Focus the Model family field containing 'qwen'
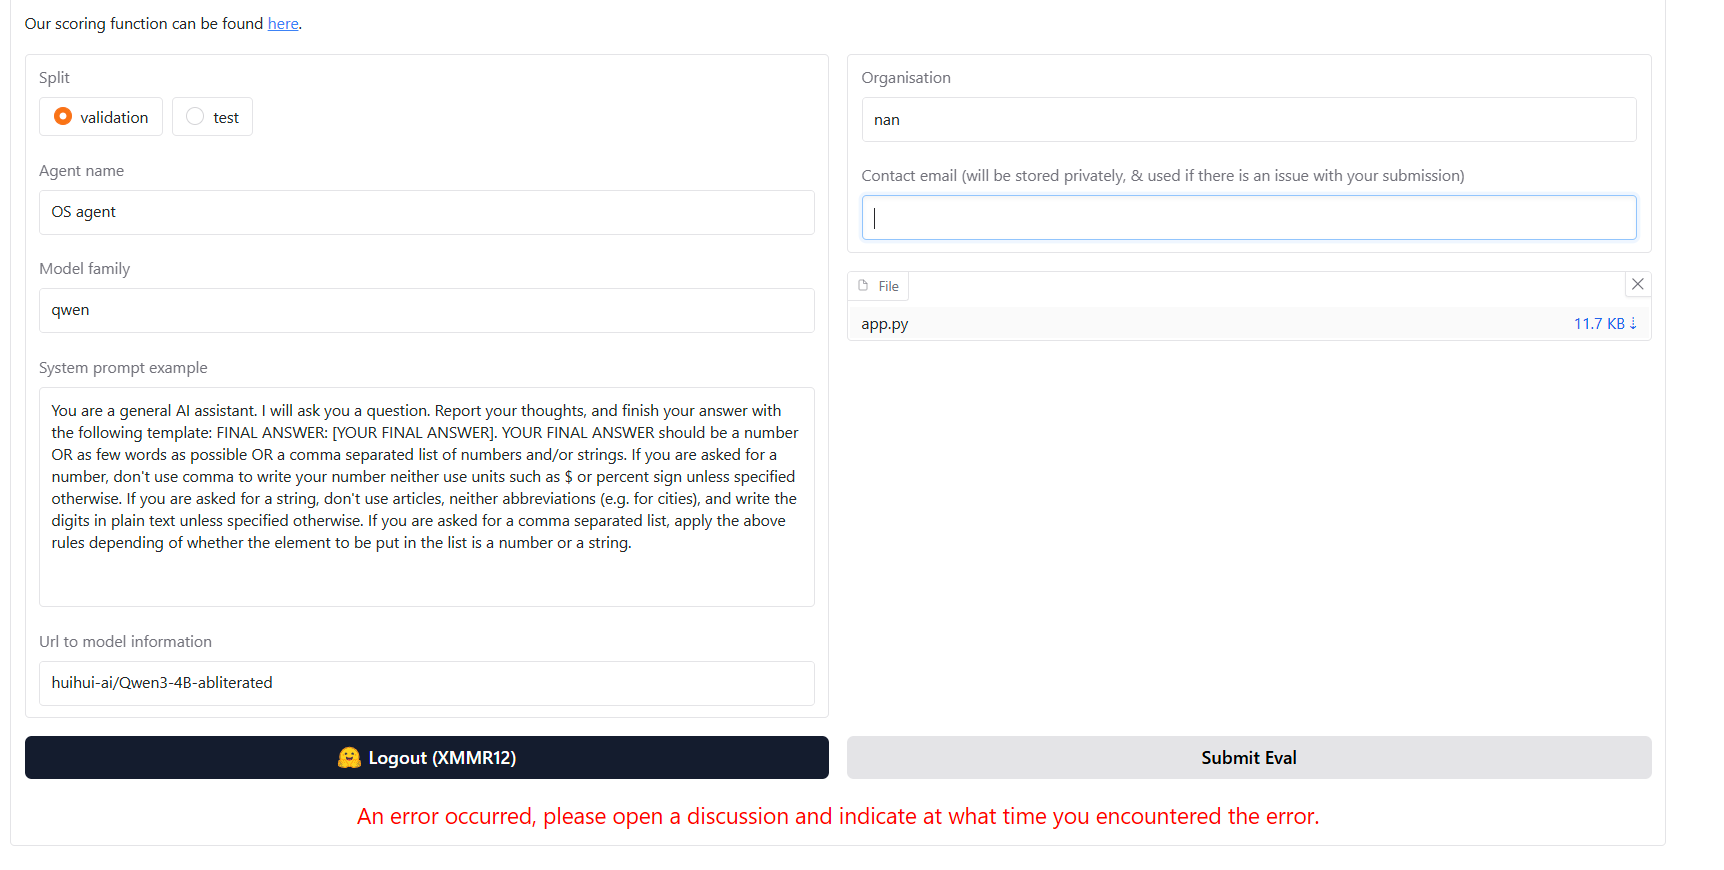 coord(427,310)
